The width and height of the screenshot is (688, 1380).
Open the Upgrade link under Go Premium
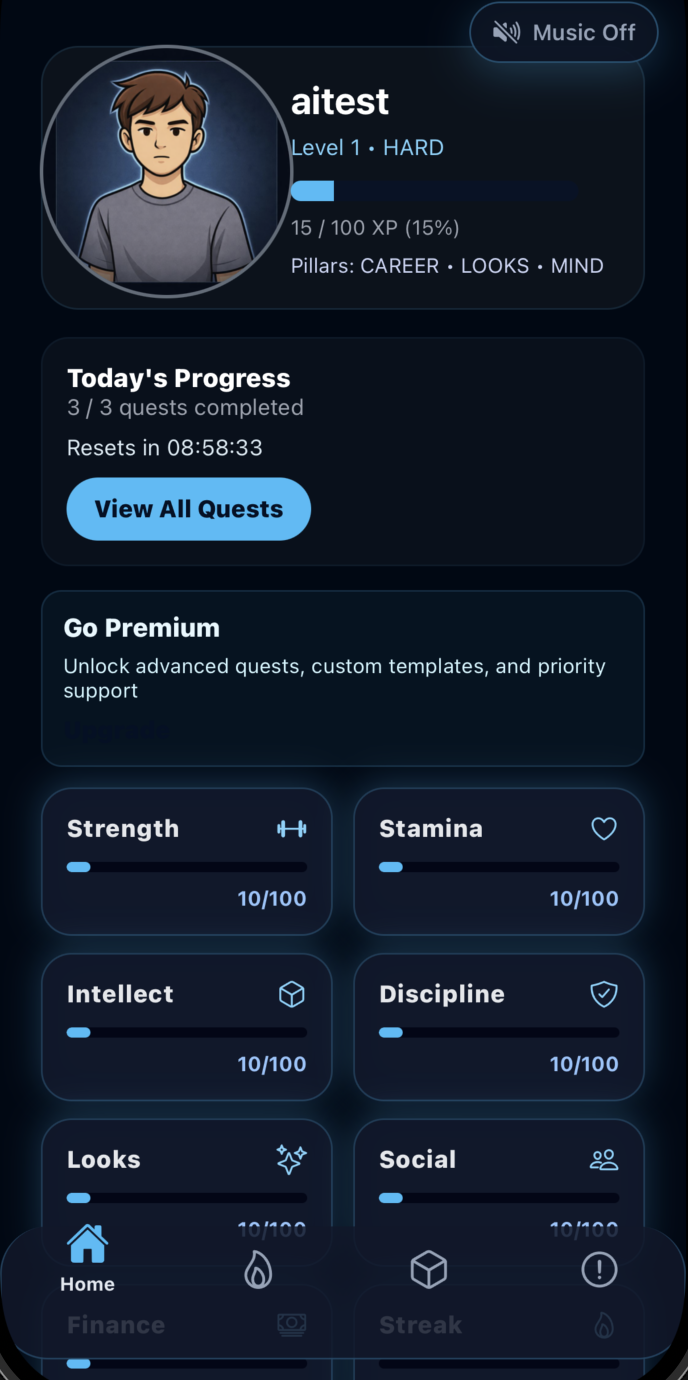(117, 730)
